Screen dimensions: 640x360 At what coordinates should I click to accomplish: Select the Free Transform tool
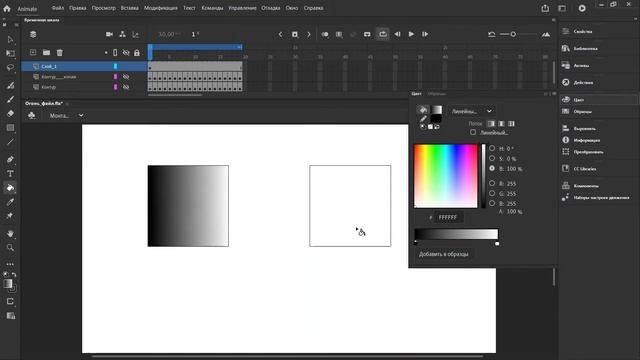click(10, 53)
